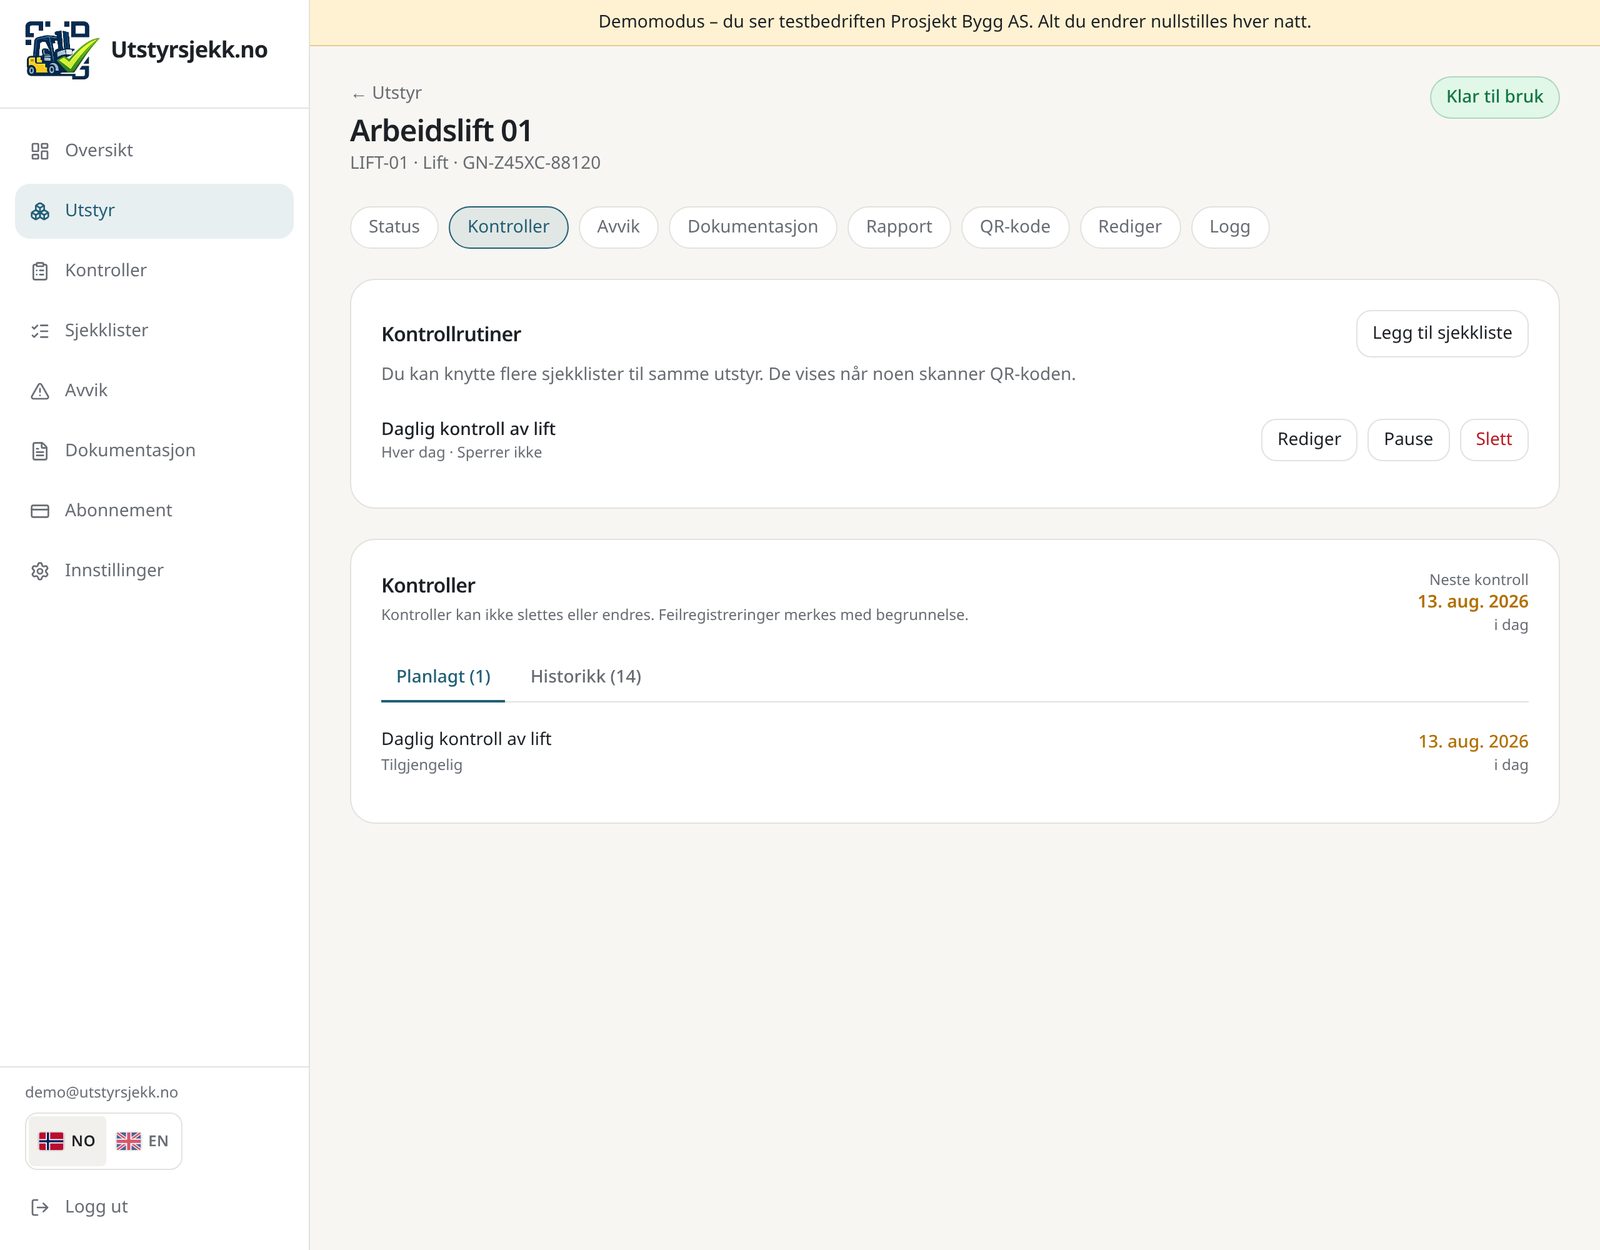Show the Historikk (14) tab
The image size is (1600, 1250).
pyautogui.click(x=586, y=677)
